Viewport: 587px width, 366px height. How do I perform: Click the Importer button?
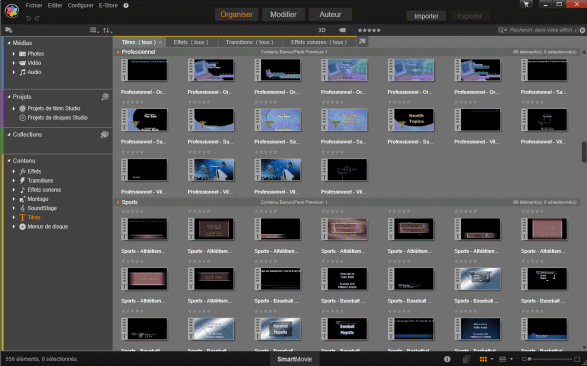(x=426, y=16)
